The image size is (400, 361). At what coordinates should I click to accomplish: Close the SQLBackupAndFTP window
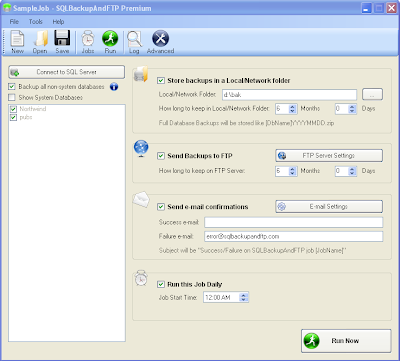tap(391, 8)
